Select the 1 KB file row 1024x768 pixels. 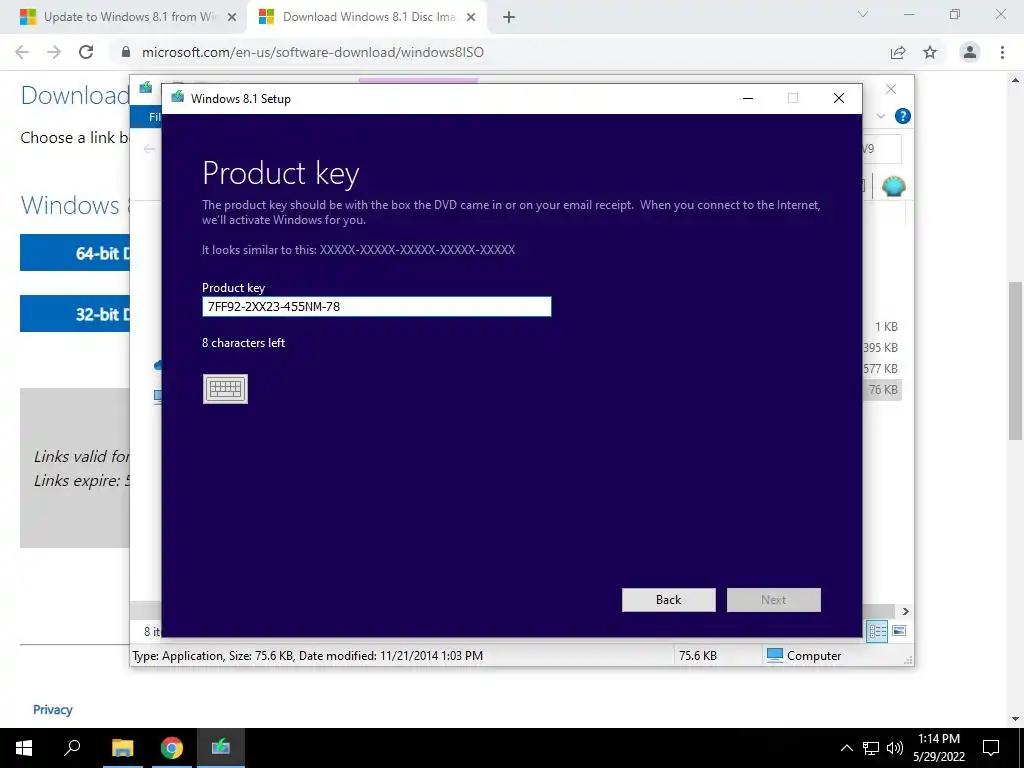pyautogui.click(x=882, y=327)
